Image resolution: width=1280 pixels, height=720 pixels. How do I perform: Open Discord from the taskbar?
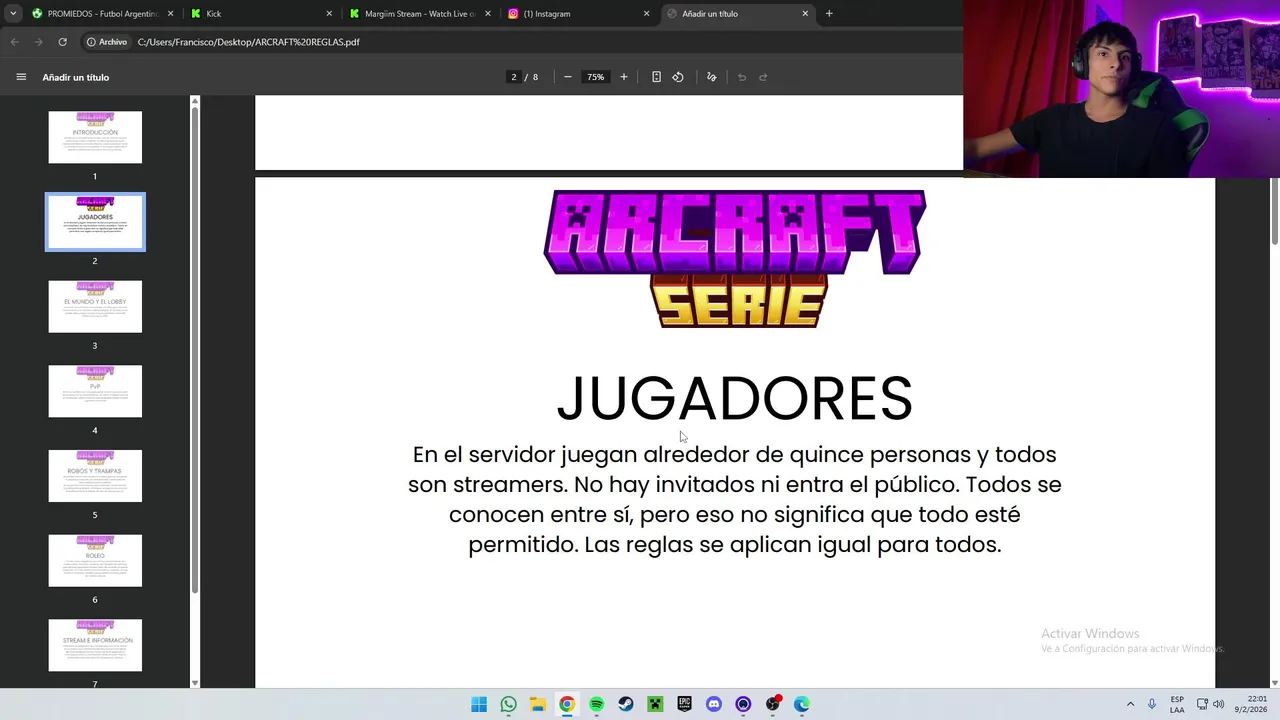point(714,704)
